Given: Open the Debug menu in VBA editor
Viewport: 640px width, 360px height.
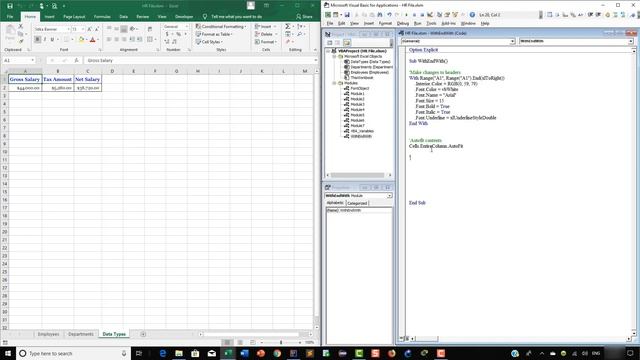Looking at the screenshot, I should [x=402, y=24].
